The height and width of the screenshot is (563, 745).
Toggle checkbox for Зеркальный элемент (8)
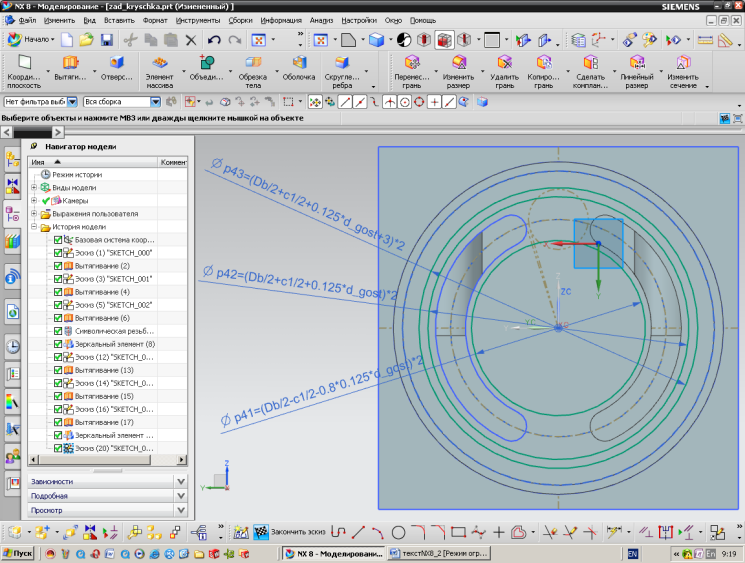[x=58, y=344]
